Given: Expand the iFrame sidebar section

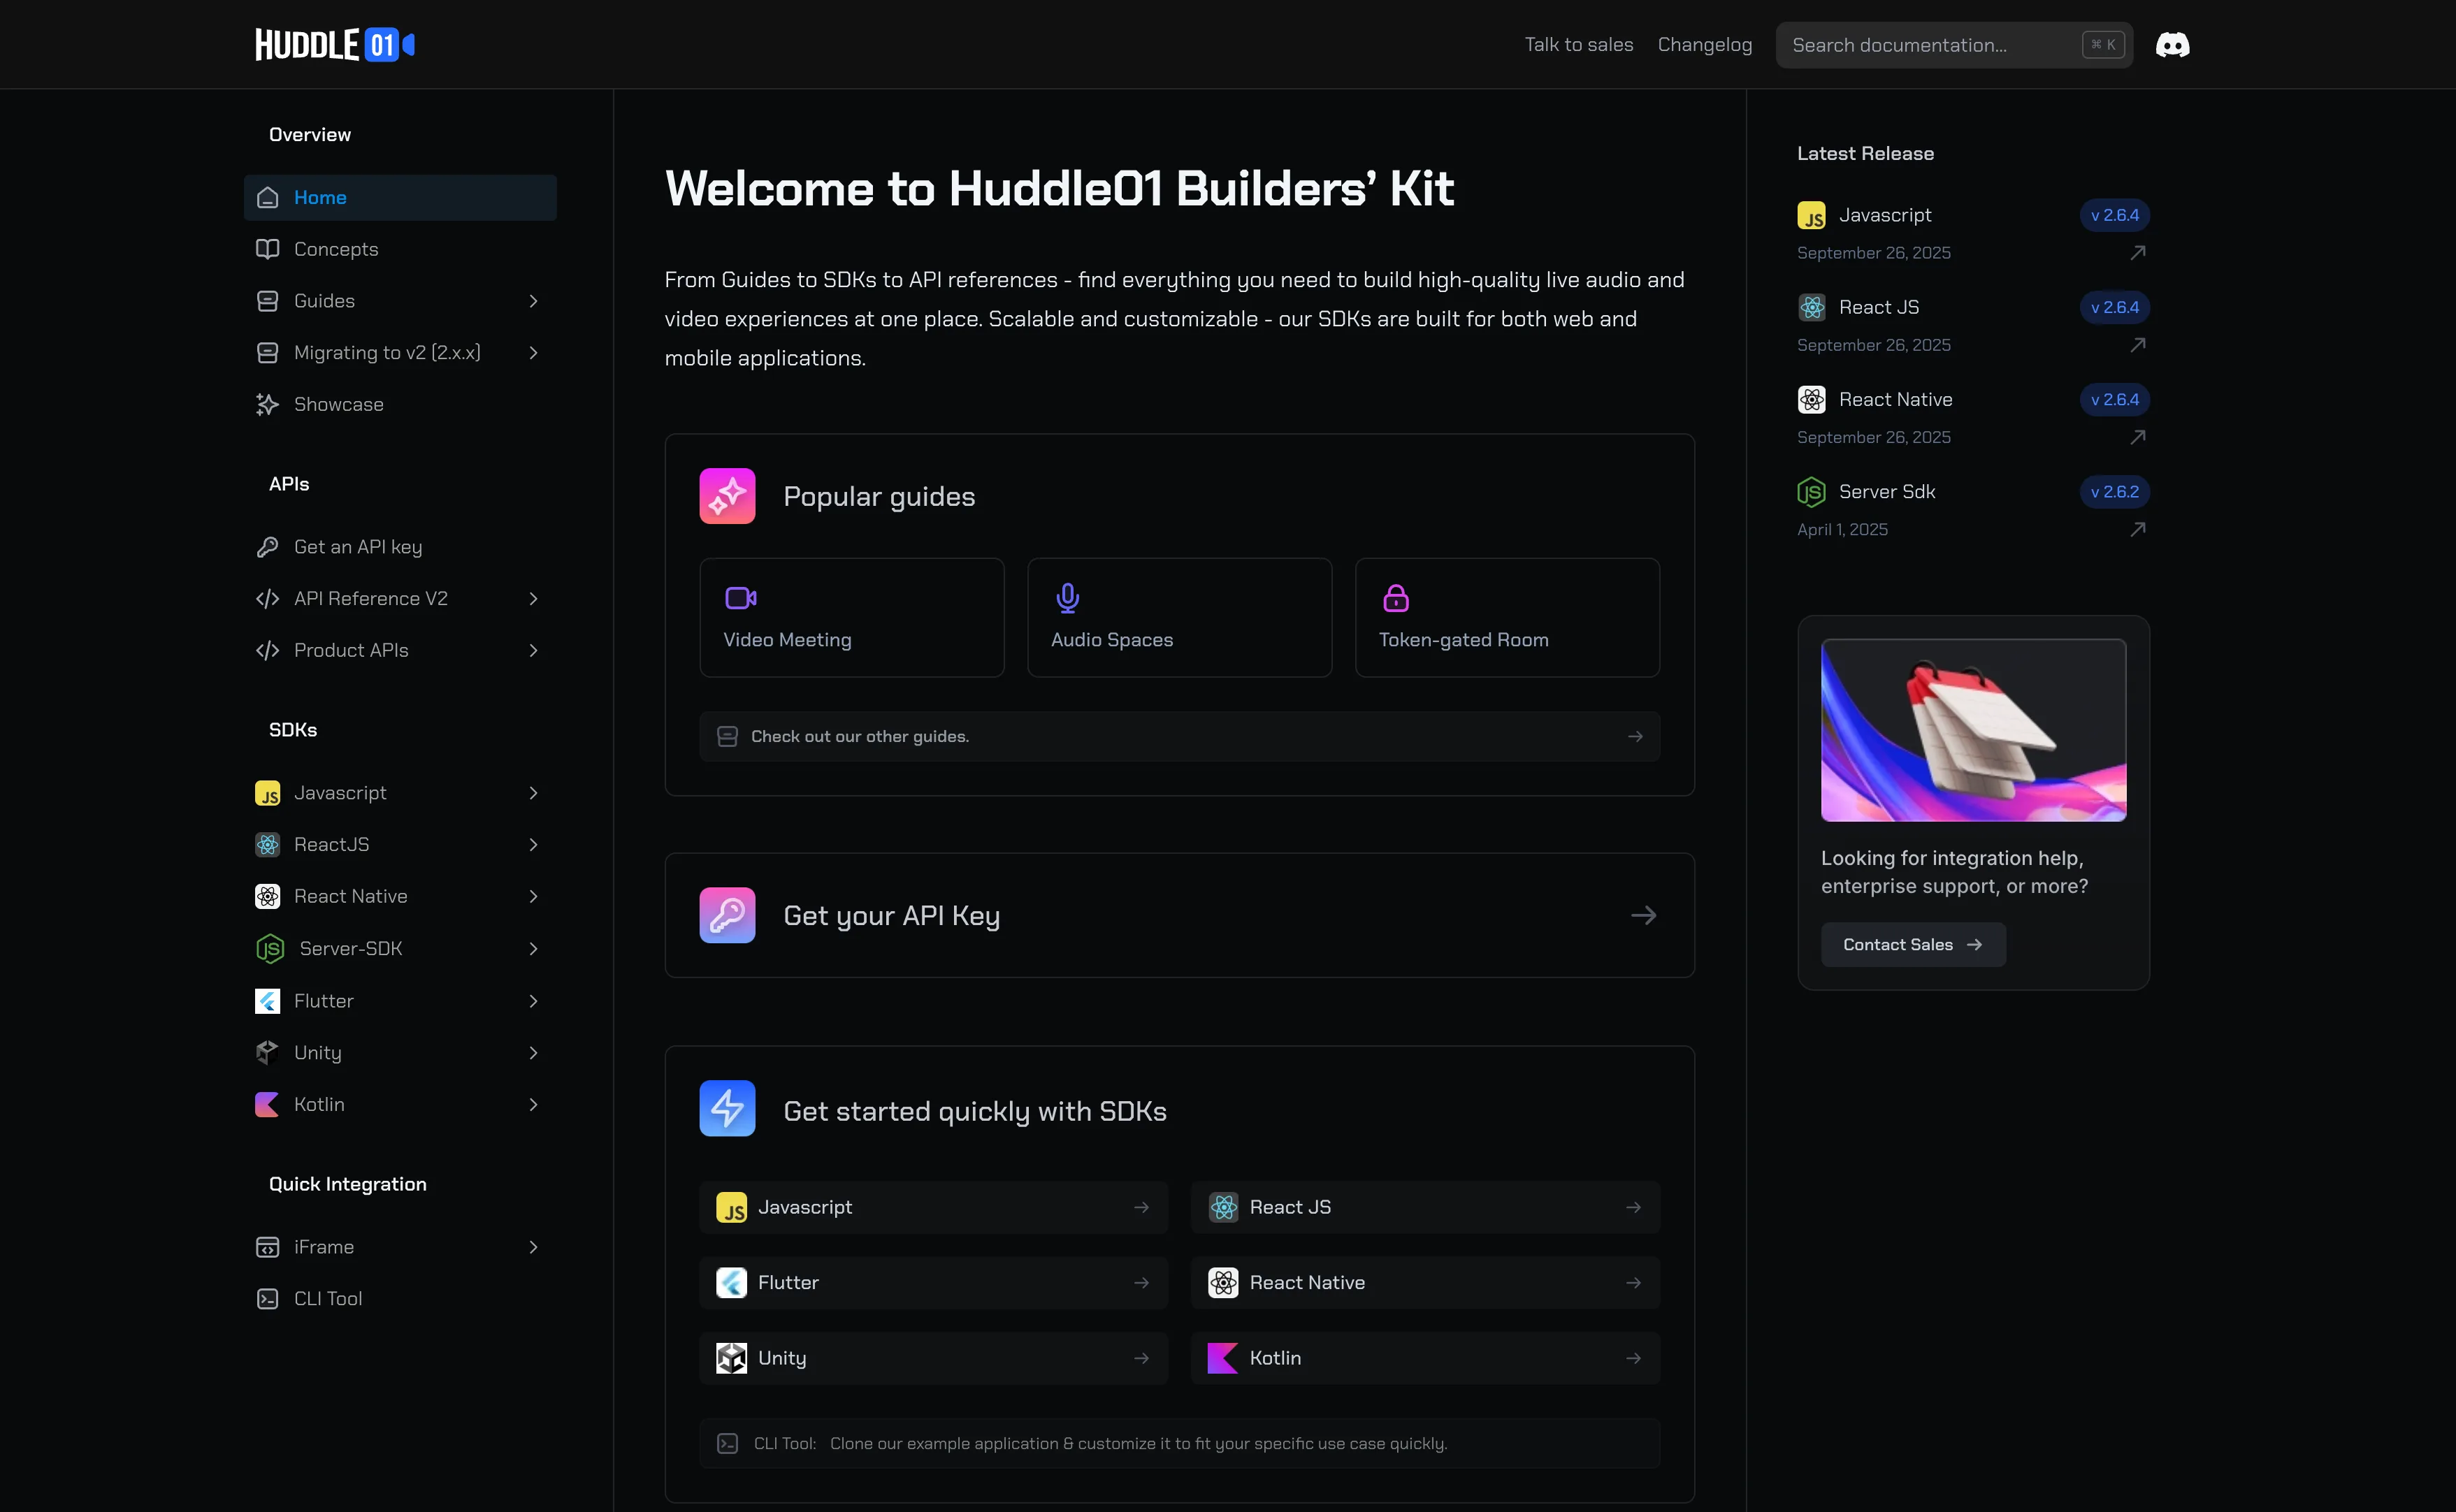Looking at the screenshot, I should click(533, 1247).
